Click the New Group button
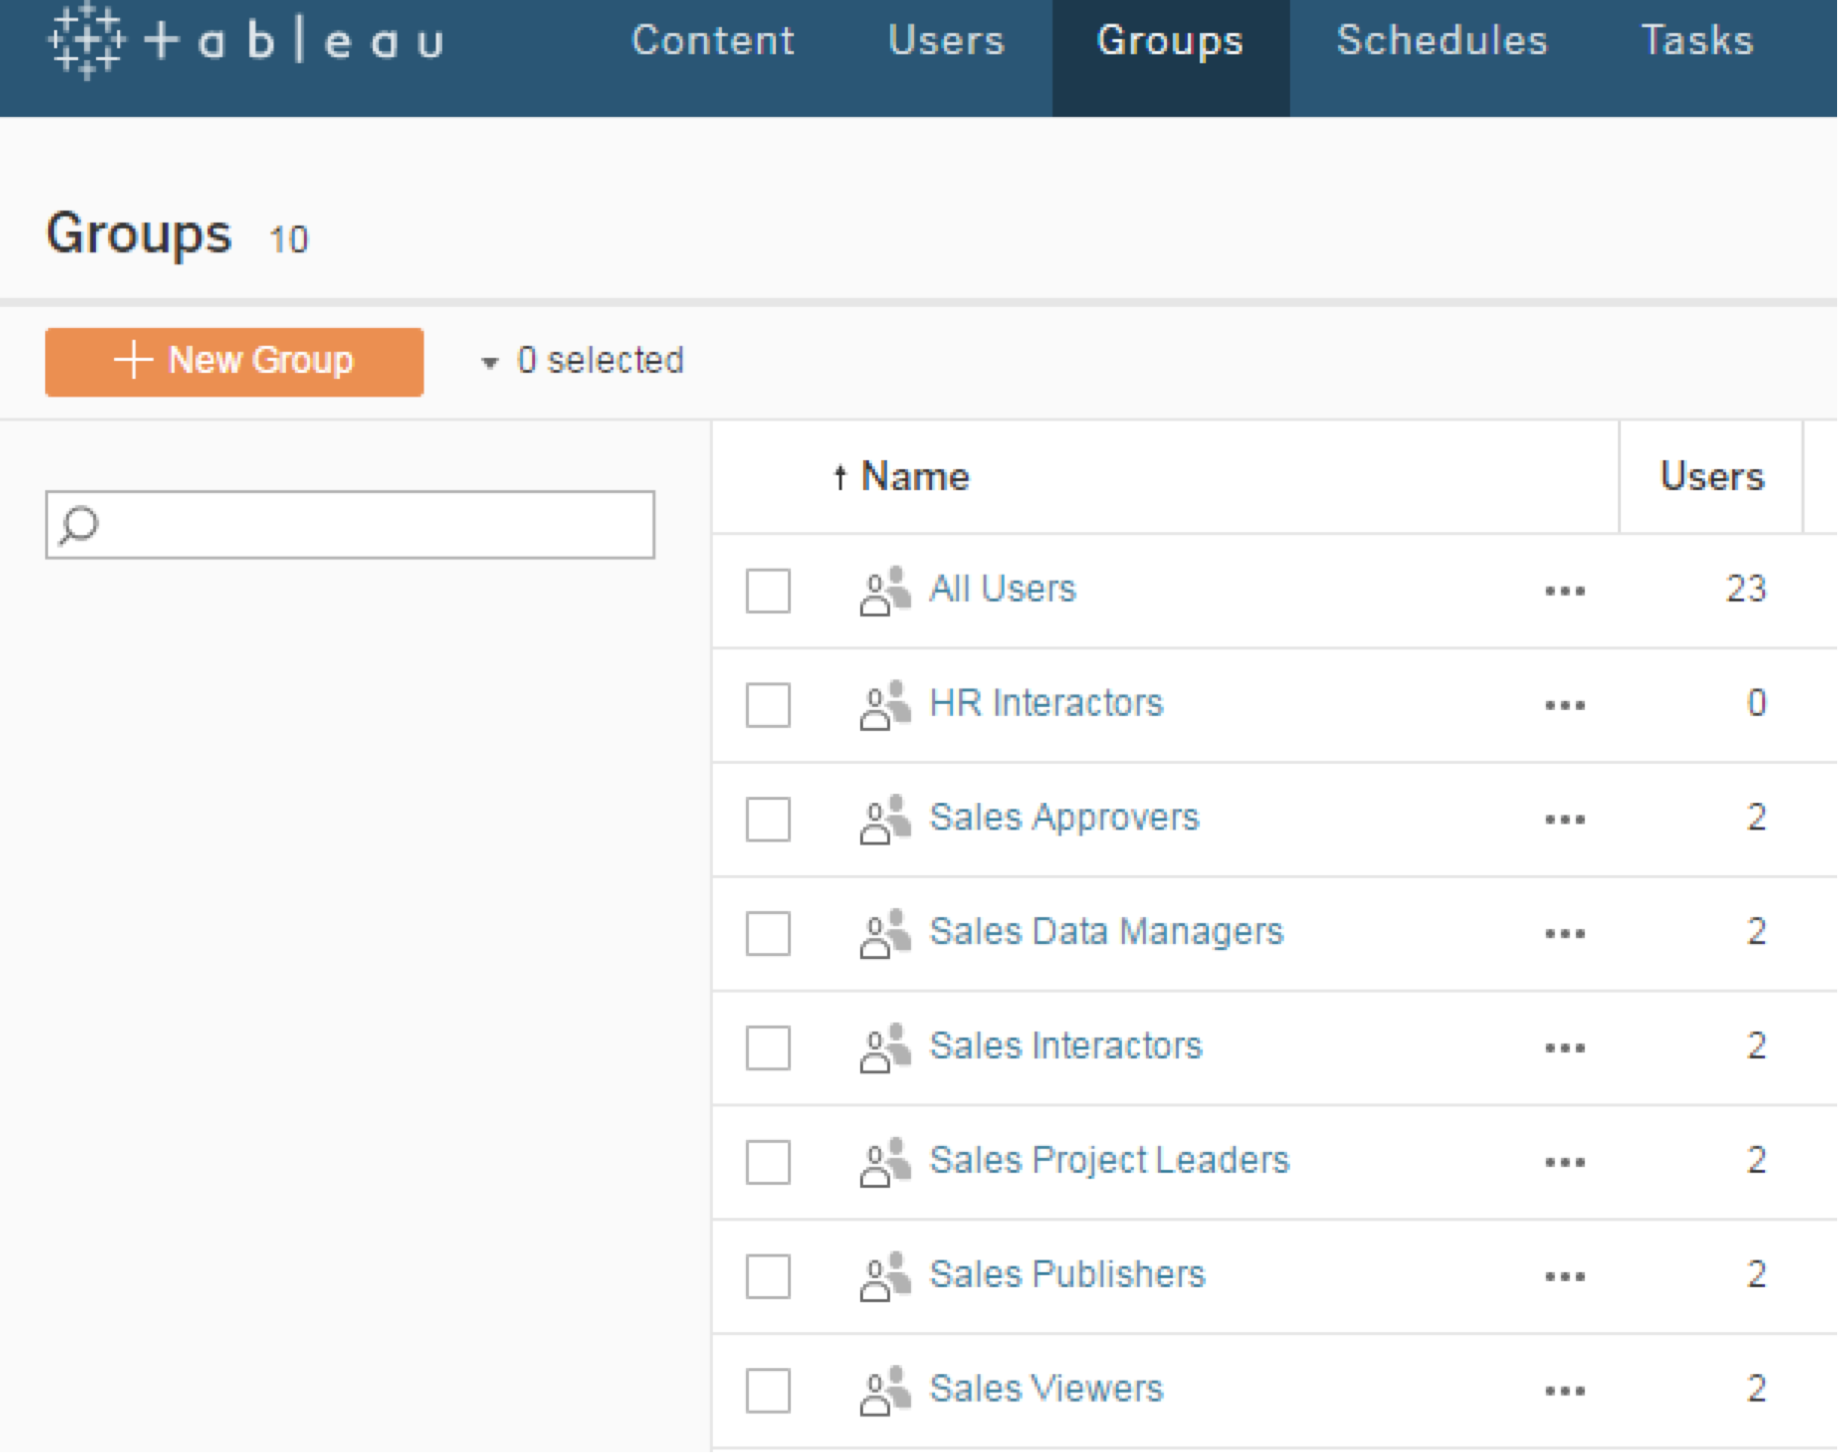The height and width of the screenshot is (1453, 1838). pyautogui.click(x=233, y=361)
